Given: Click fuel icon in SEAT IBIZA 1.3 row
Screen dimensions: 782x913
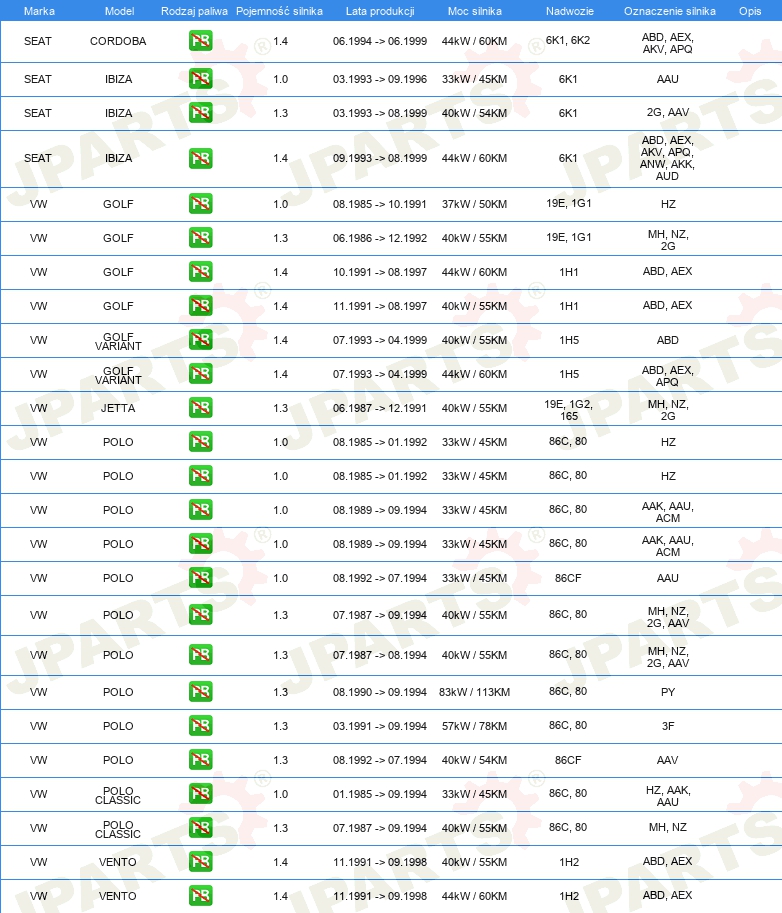Looking at the screenshot, I should point(200,112).
